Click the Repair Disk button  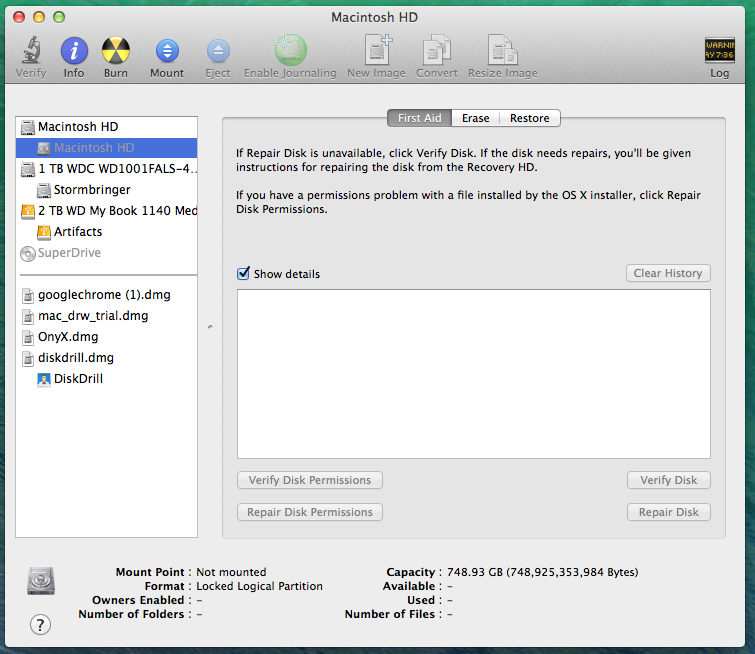[x=668, y=512]
